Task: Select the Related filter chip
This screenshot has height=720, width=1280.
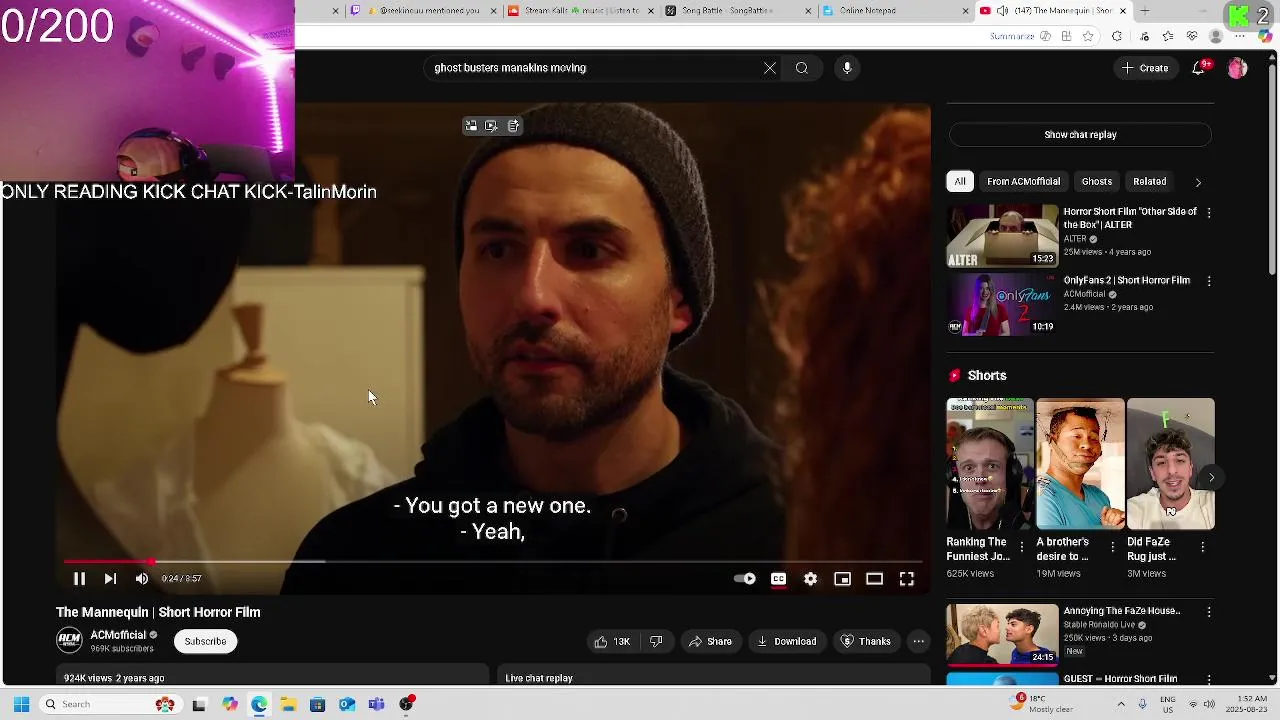Action: [1149, 181]
